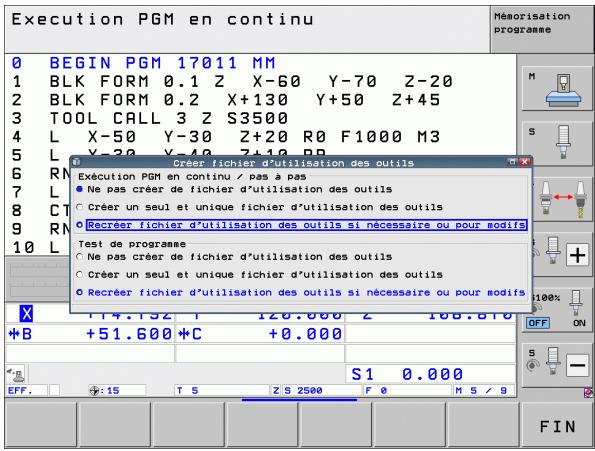
Task: Select 'Créer un seul' under Test de programme
Action: [260, 275]
